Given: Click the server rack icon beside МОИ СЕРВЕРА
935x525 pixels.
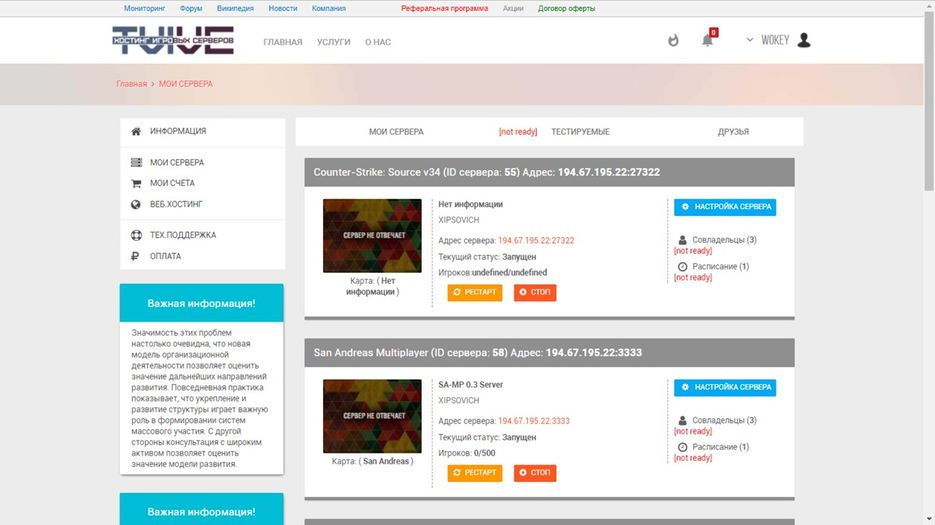Looking at the screenshot, I should [x=136, y=162].
